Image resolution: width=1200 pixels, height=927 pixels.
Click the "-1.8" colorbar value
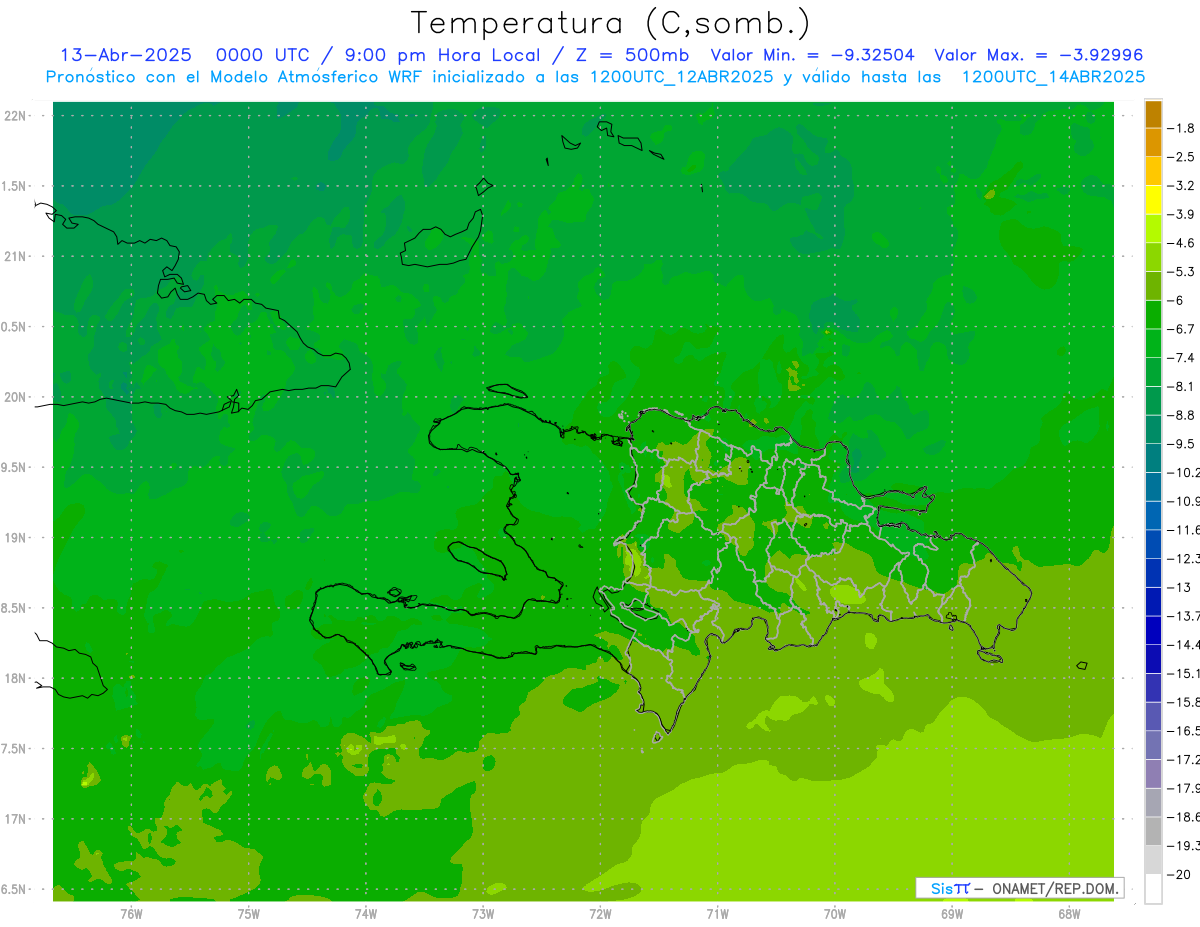pos(1181,128)
